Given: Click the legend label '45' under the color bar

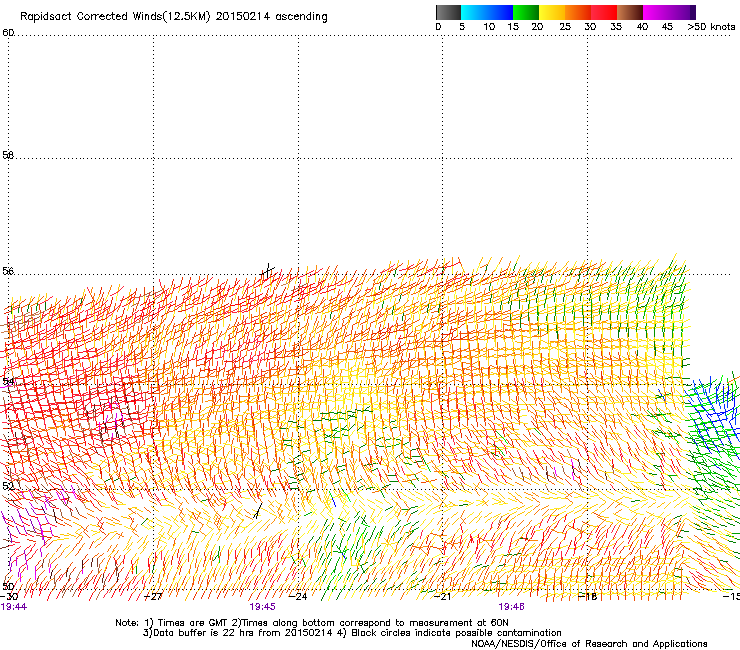Looking at the screenshot, I should click(x=667, y=27).
